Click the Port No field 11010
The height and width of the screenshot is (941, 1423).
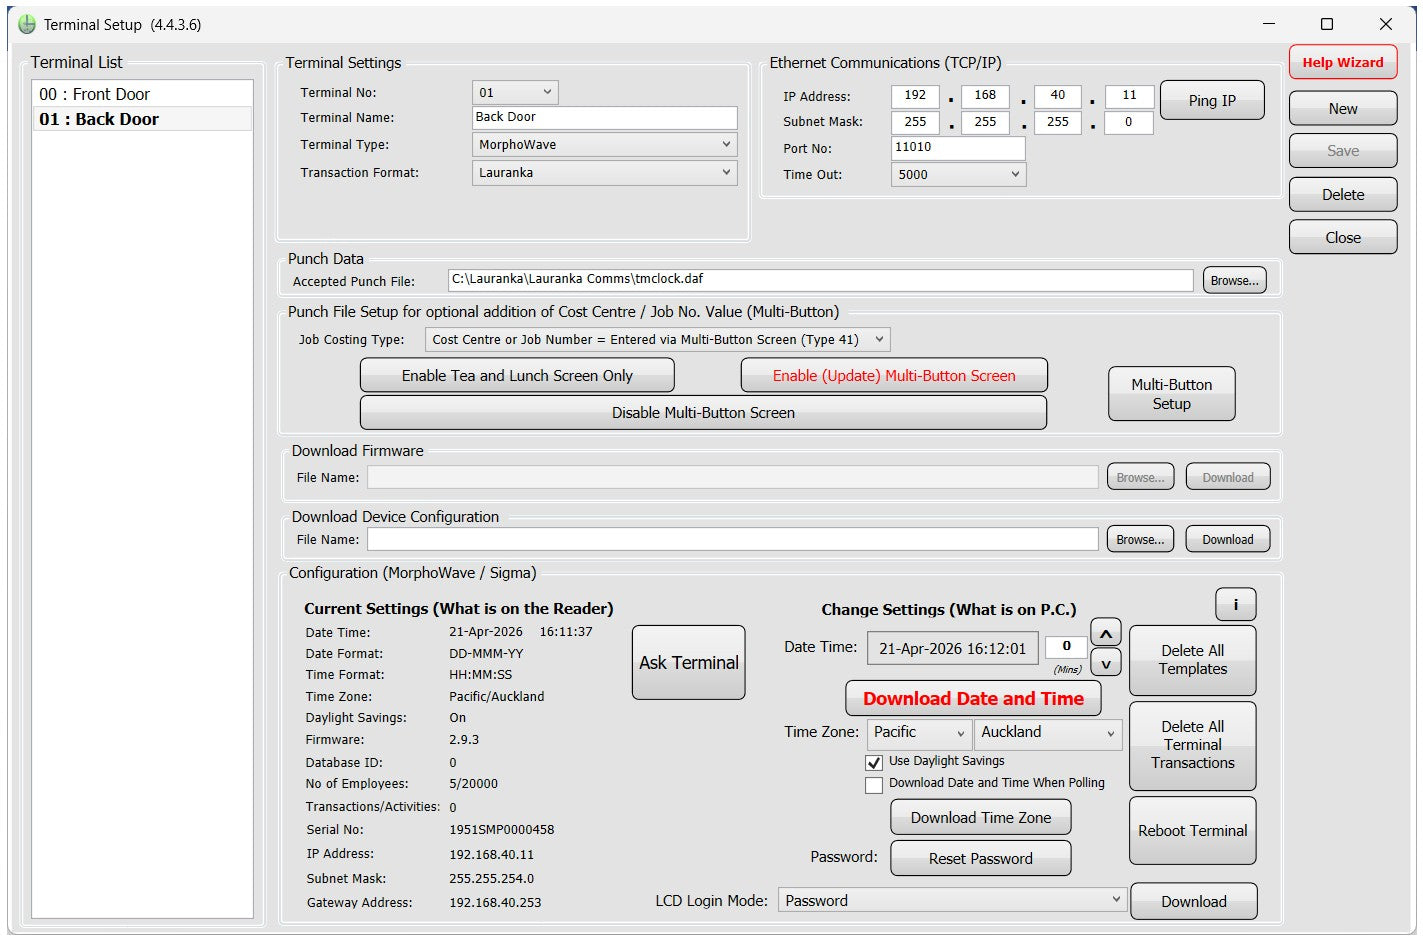point(958,148)
